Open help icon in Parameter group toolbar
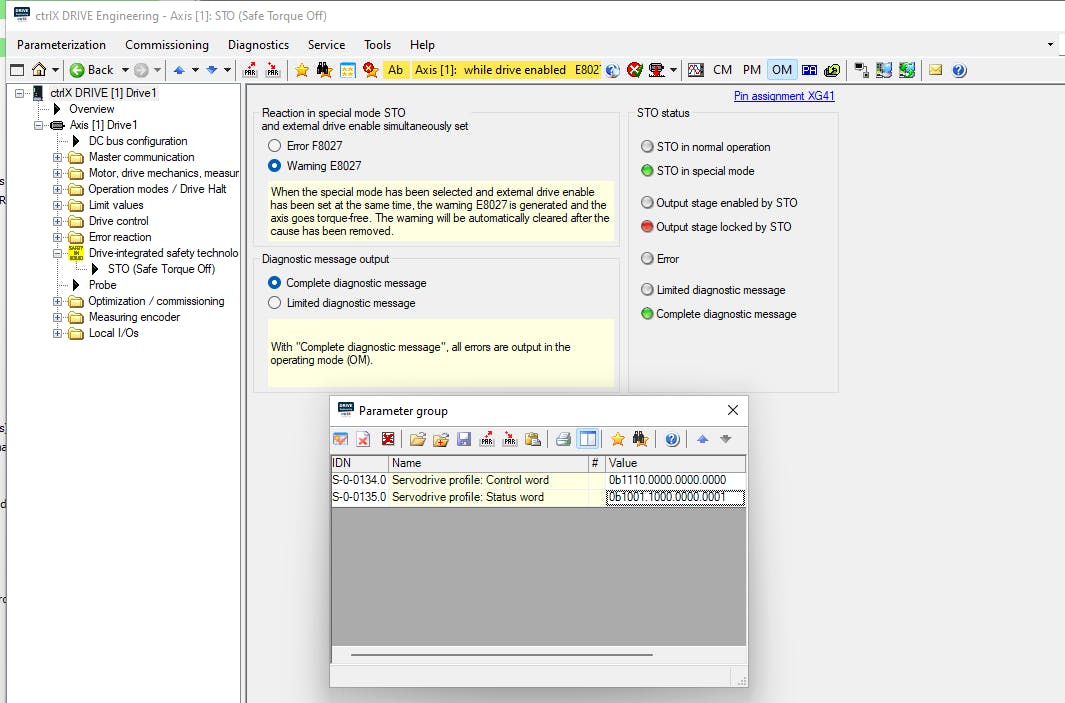 click(672, 439)
